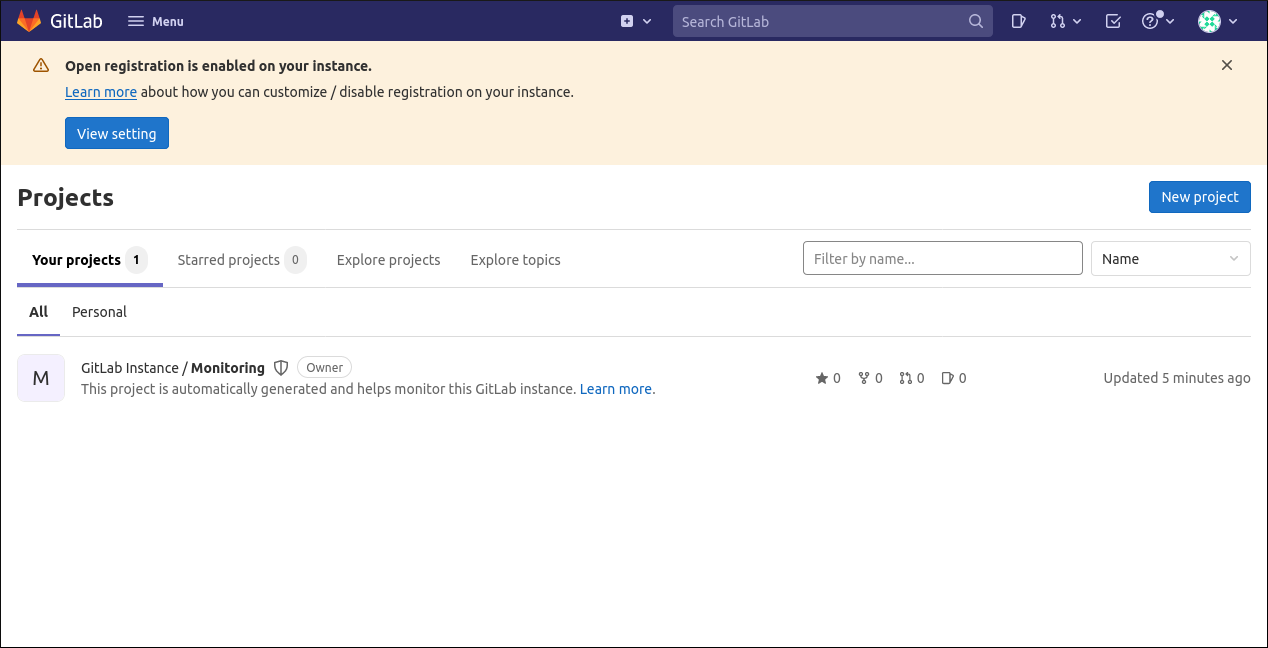Click the shield badge next to Monitoring

281,367
